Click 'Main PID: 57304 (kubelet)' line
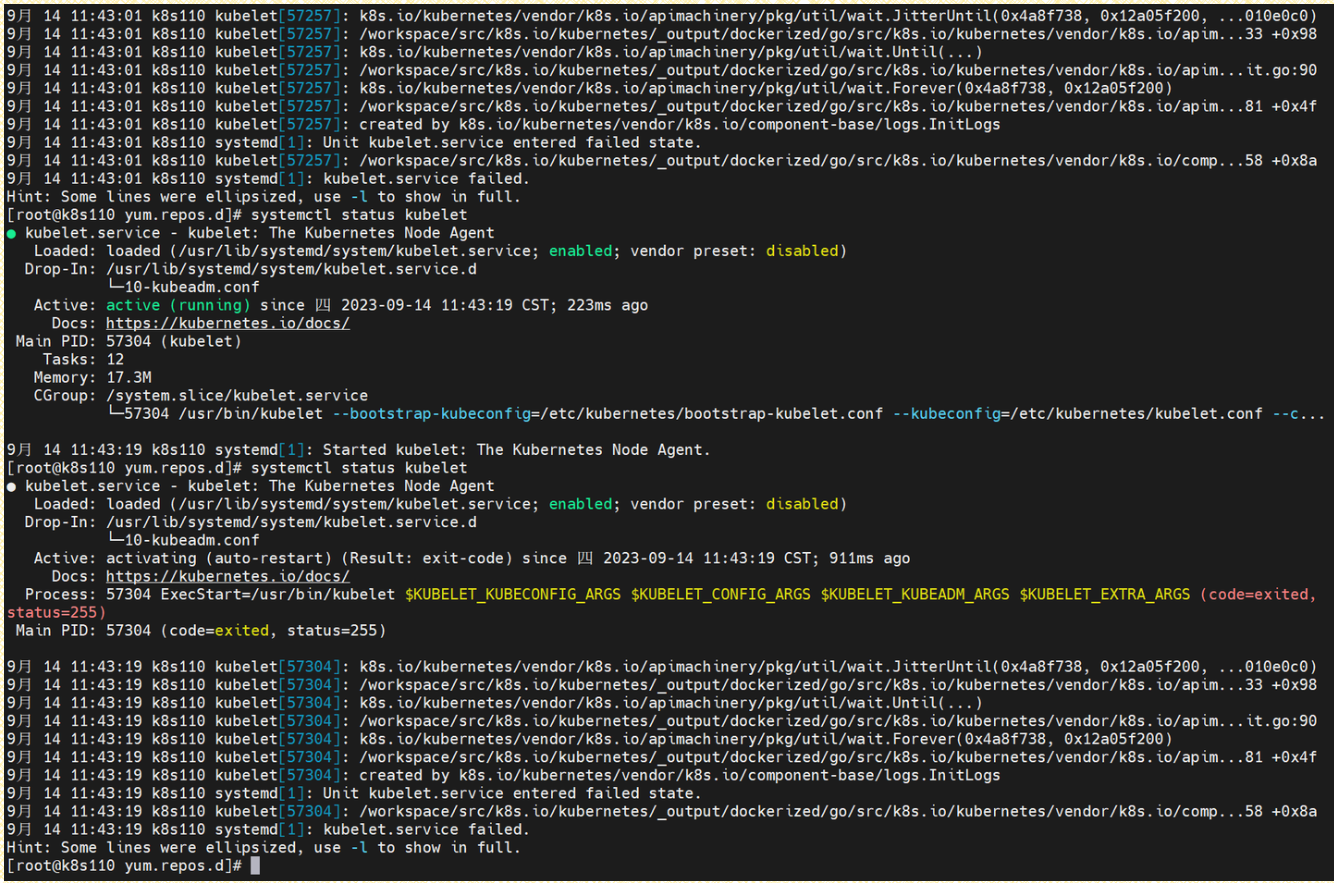 tap(129, 341)
